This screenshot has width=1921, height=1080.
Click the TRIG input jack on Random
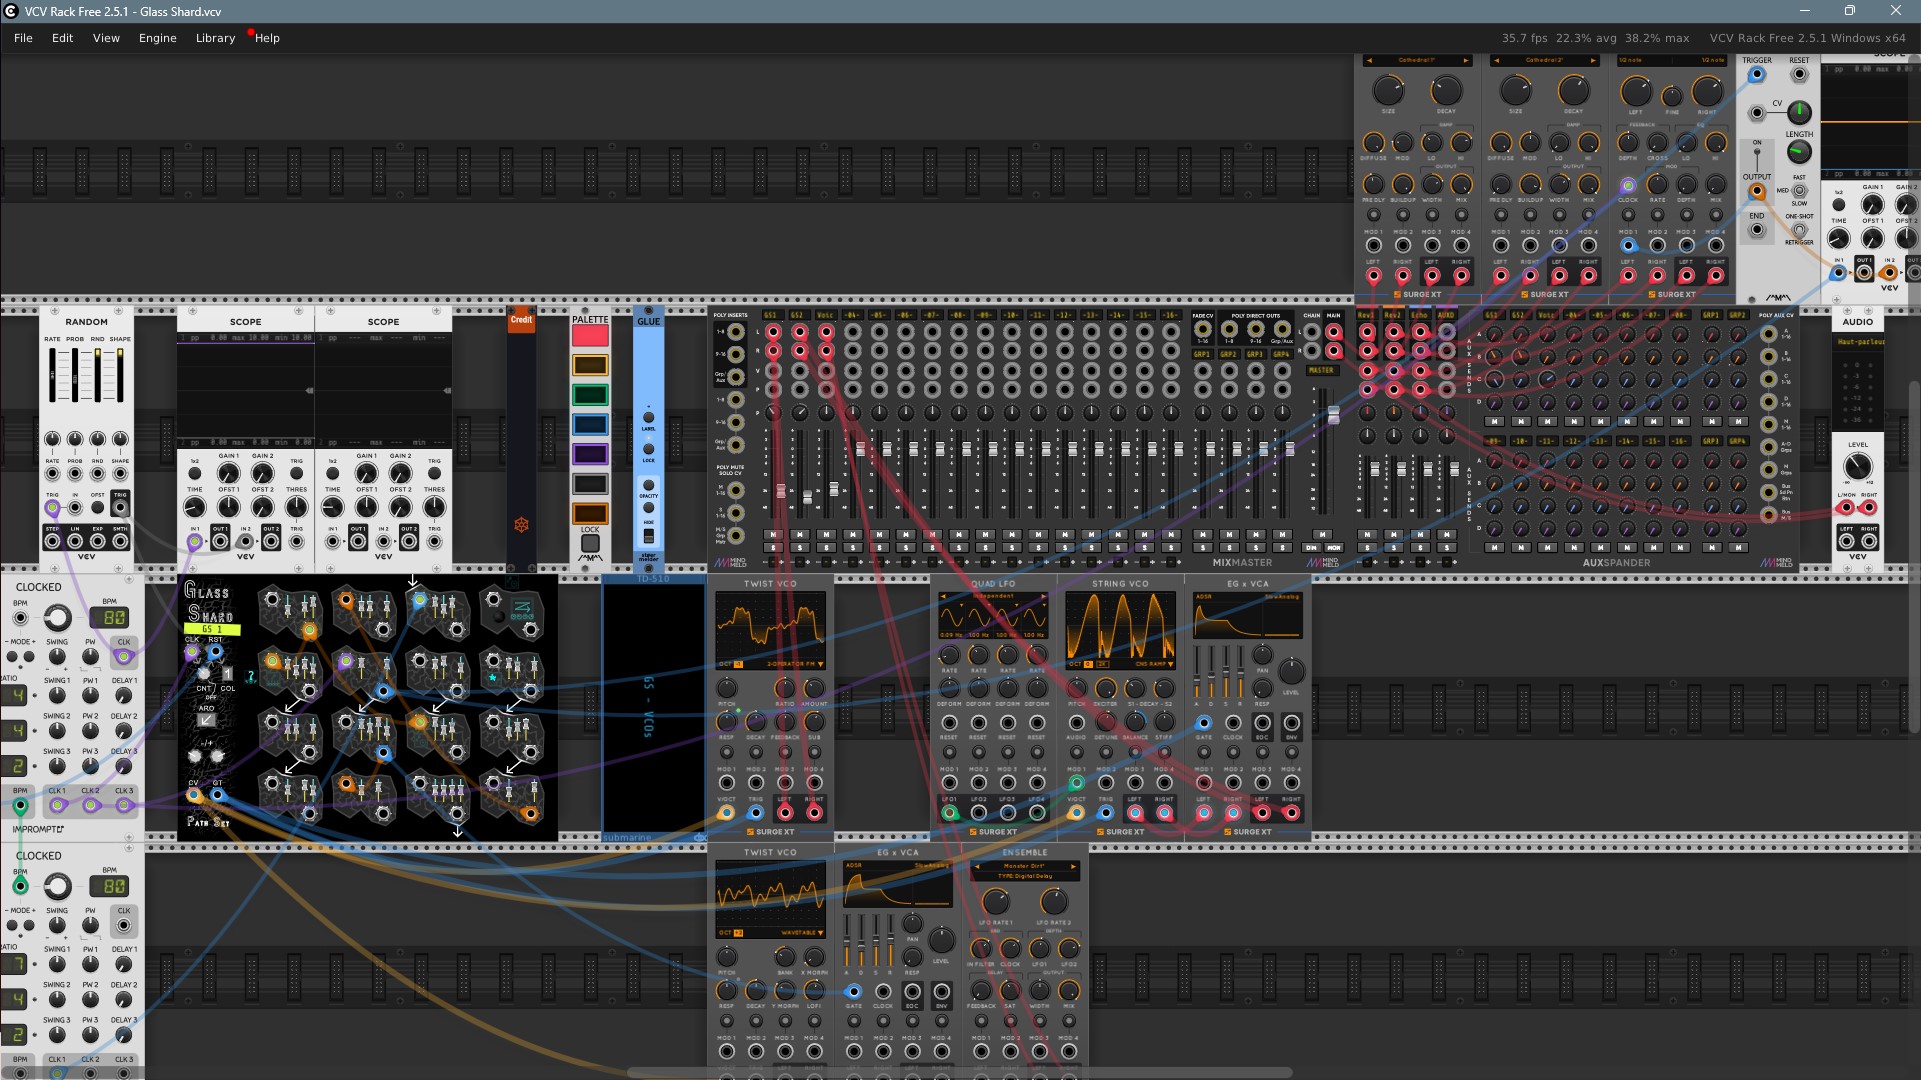pyautogui.click(x=52, y=507)
